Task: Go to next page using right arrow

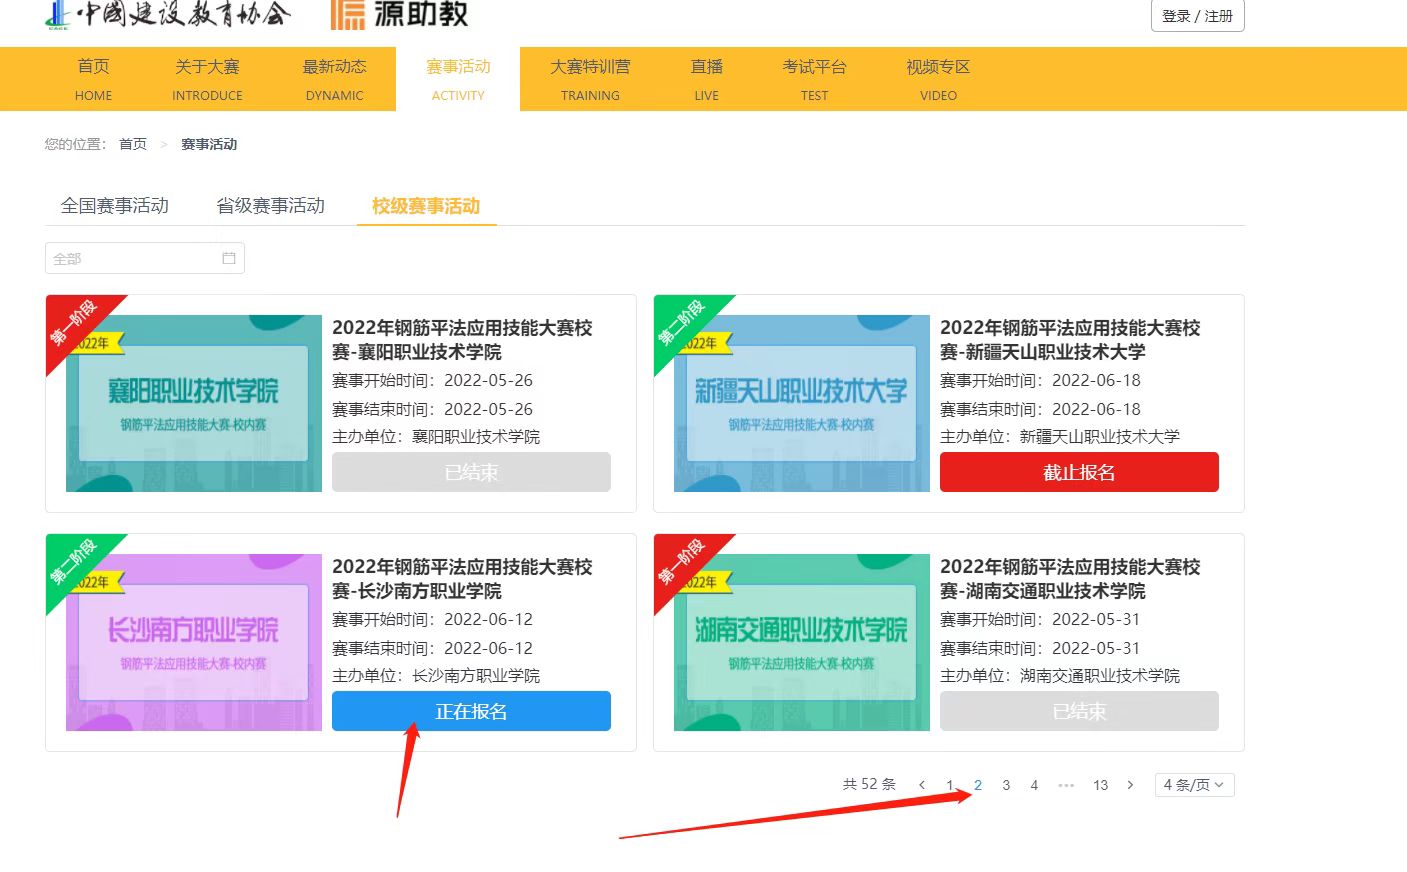Action: (x=1130, y=785)
